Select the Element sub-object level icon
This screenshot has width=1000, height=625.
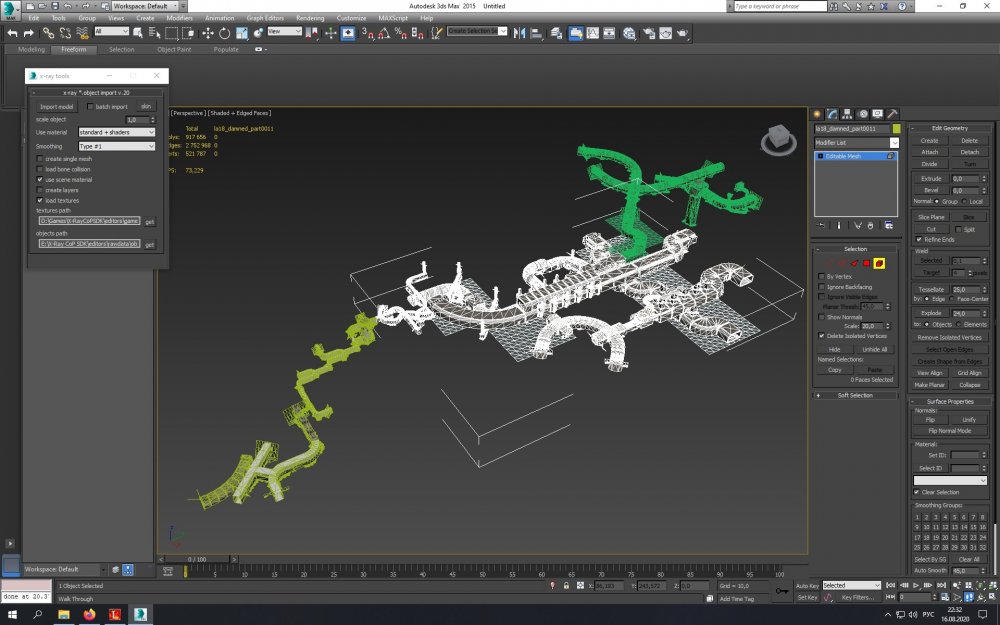click(879, 263)
